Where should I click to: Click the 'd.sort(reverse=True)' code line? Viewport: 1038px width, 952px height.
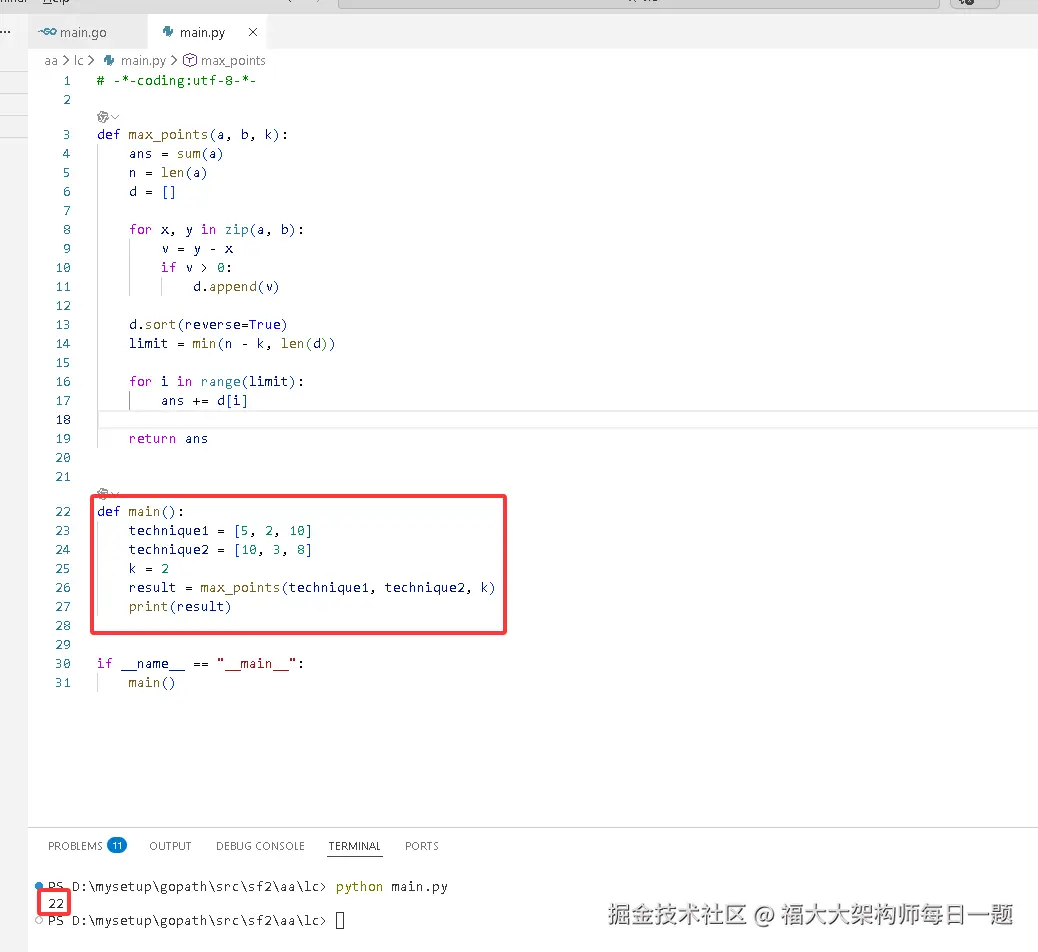208,325
